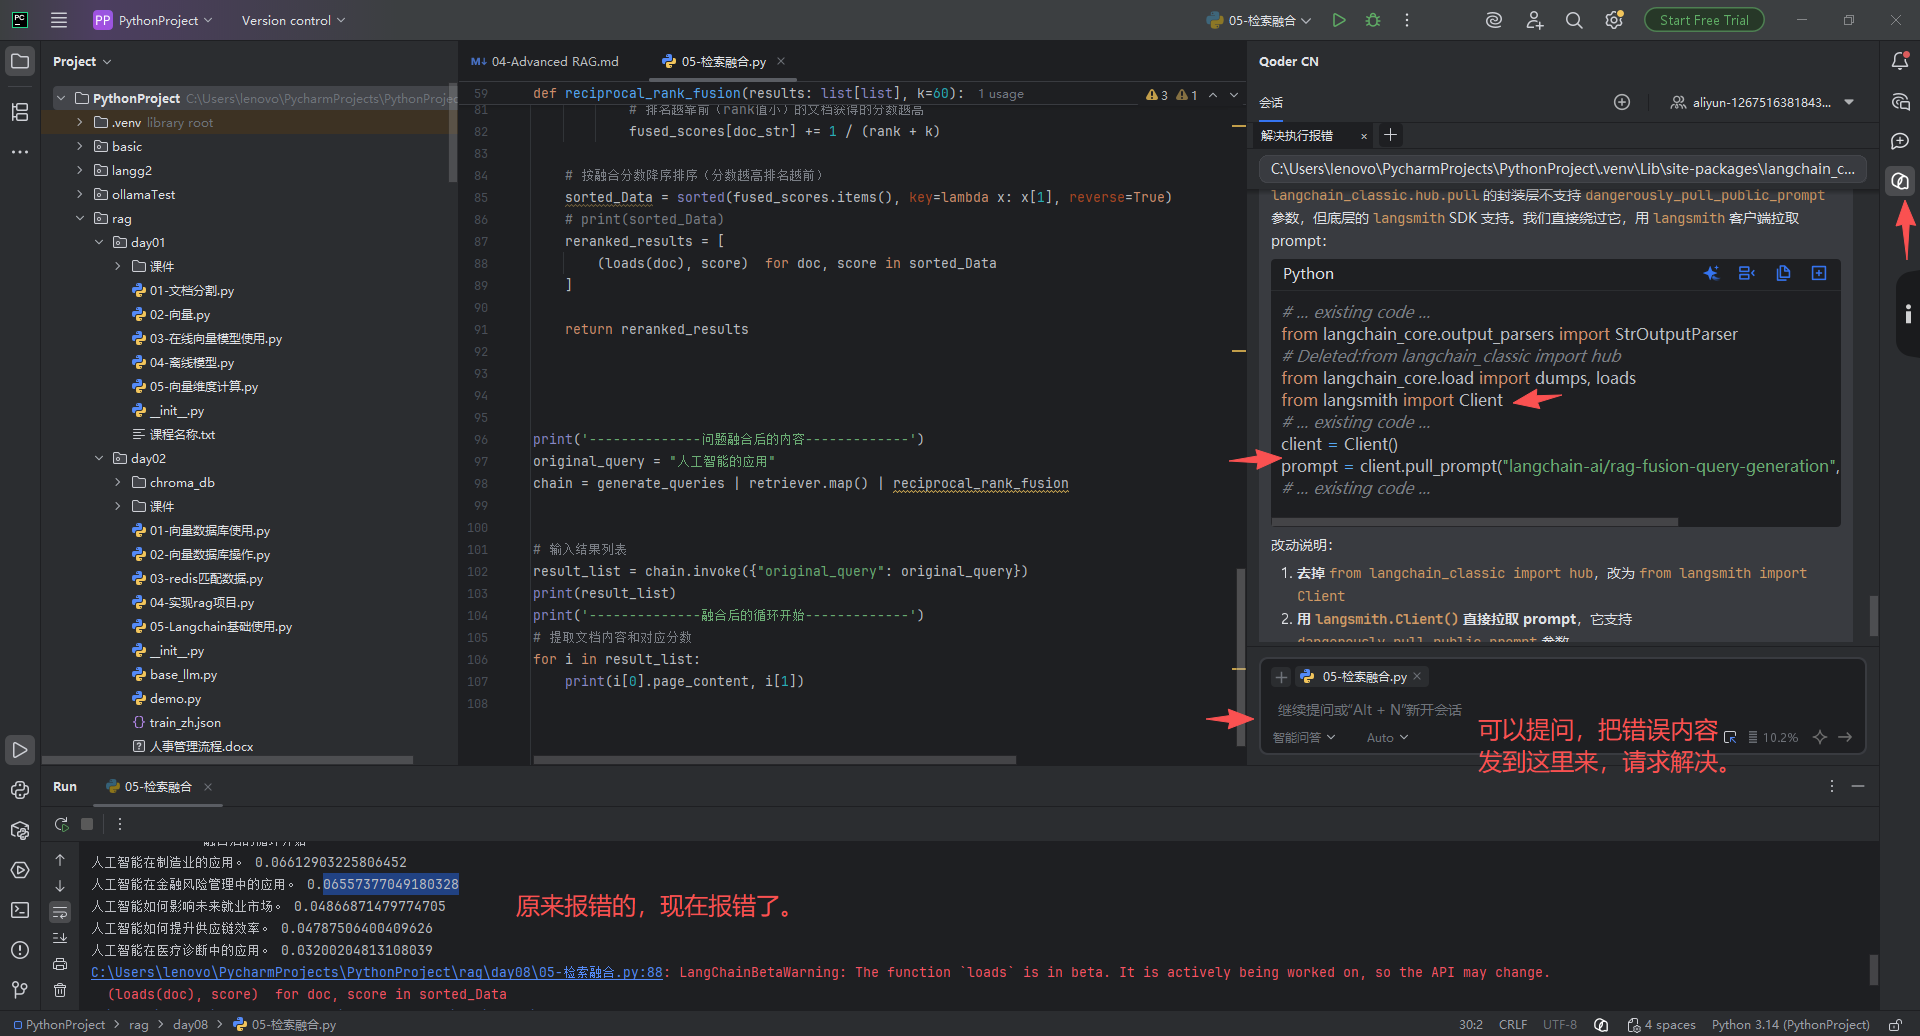Open the Problems tool window

tap(20, 950)
